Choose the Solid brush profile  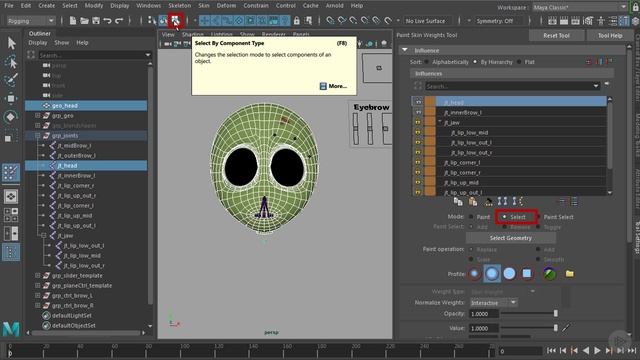509,273
